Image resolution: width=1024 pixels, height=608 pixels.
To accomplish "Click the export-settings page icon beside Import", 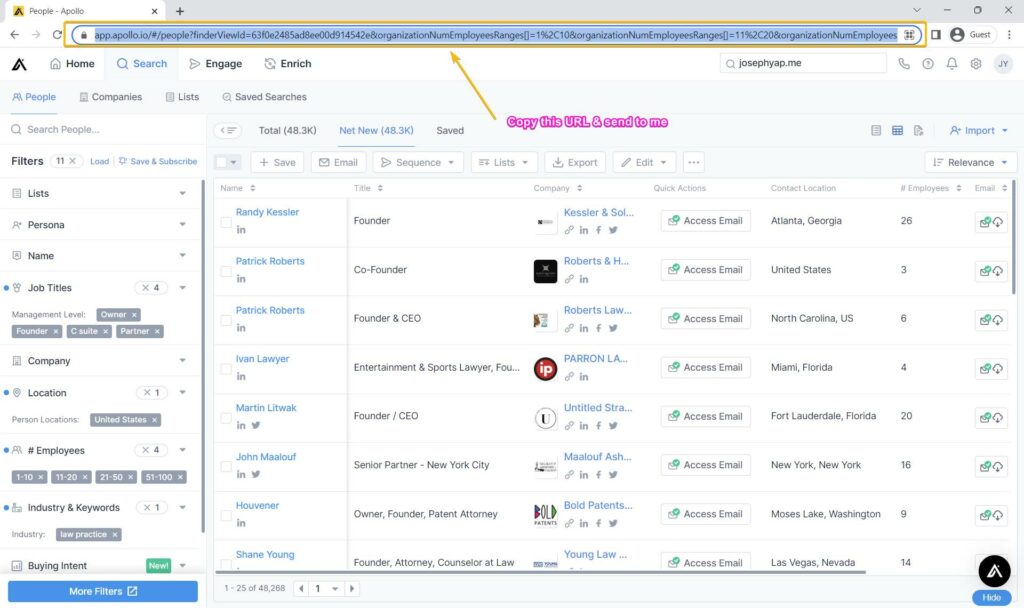I will [x=918, y=131].
